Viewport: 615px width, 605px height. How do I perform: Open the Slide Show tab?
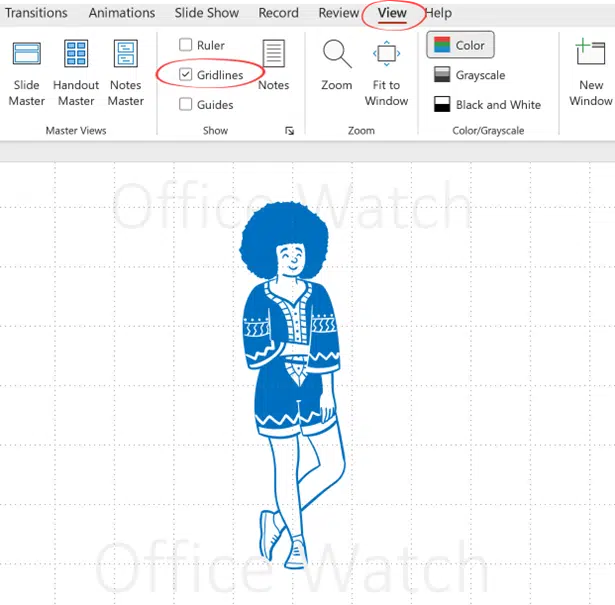click(x=207, y=13)
